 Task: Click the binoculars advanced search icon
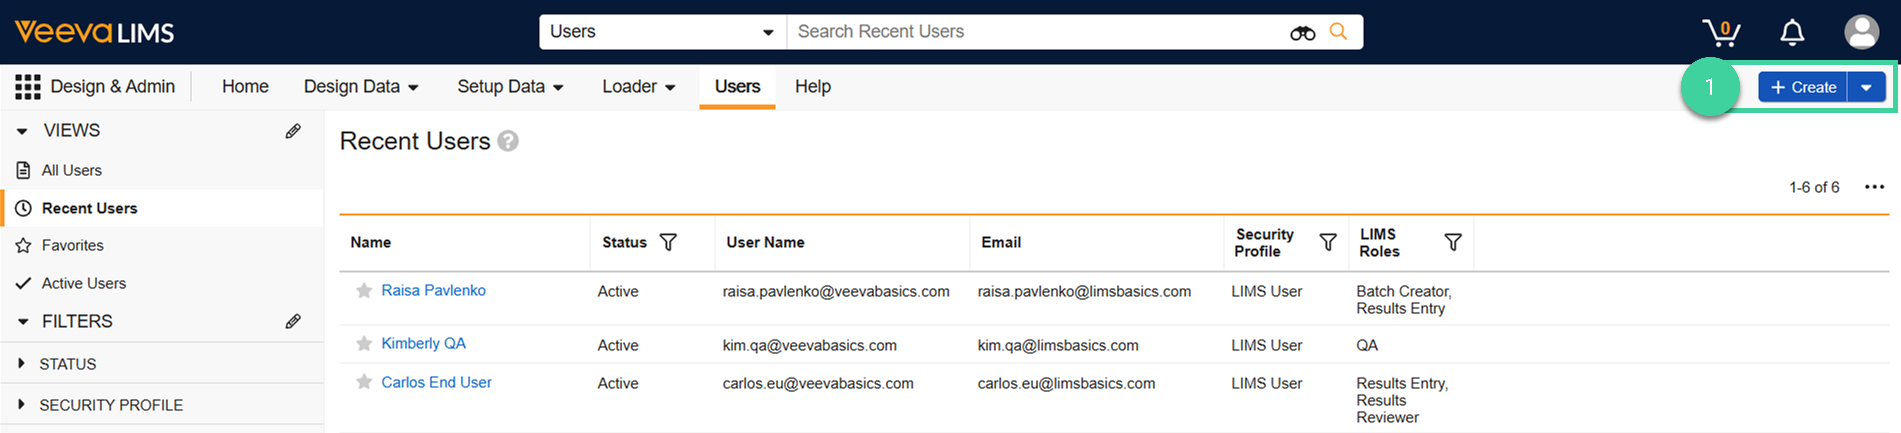(x=1302, y=33)
